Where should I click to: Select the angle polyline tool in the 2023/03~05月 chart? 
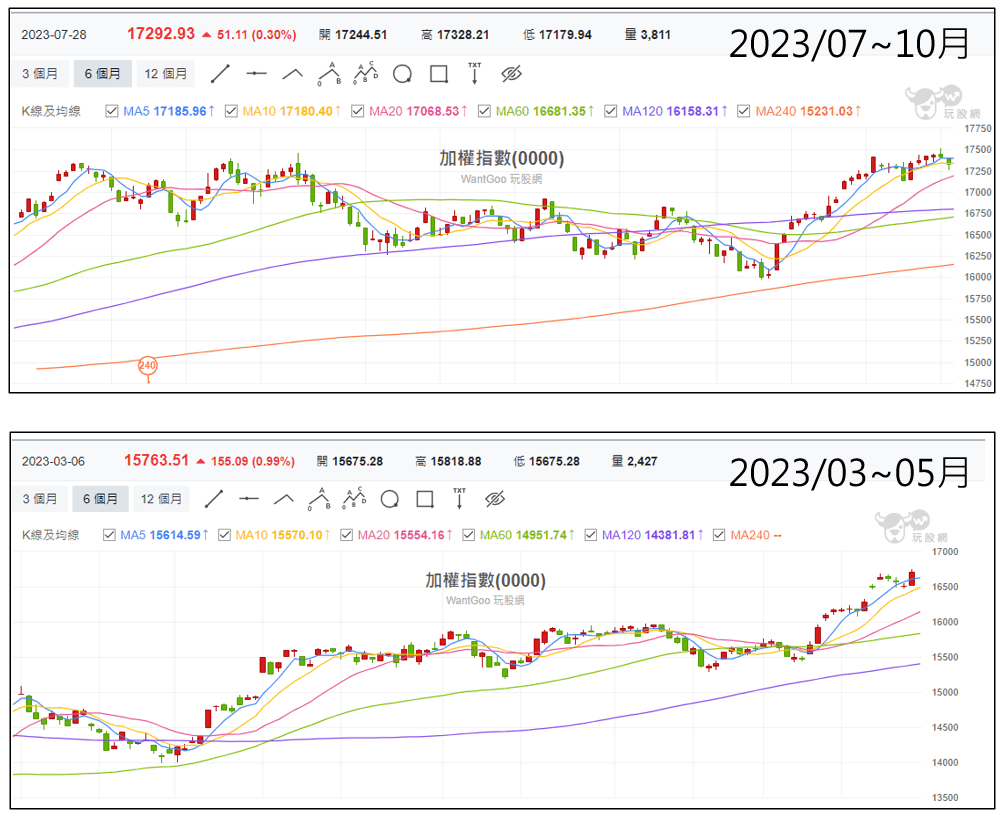284,498
